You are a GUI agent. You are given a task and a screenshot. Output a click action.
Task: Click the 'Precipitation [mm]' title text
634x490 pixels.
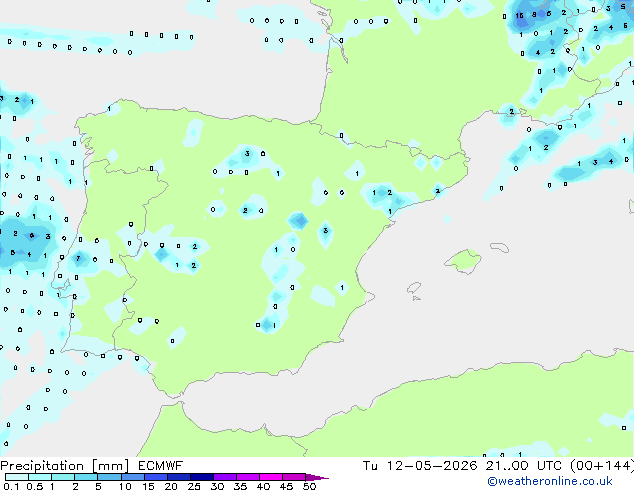[x=65, y=466]
